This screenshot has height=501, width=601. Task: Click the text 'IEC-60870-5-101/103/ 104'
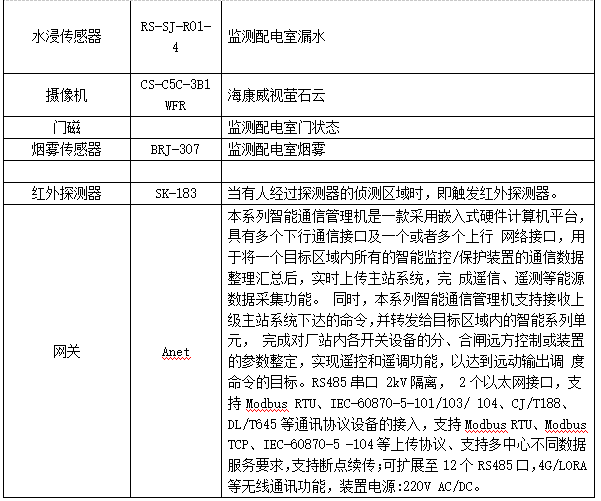coord(414,403)
